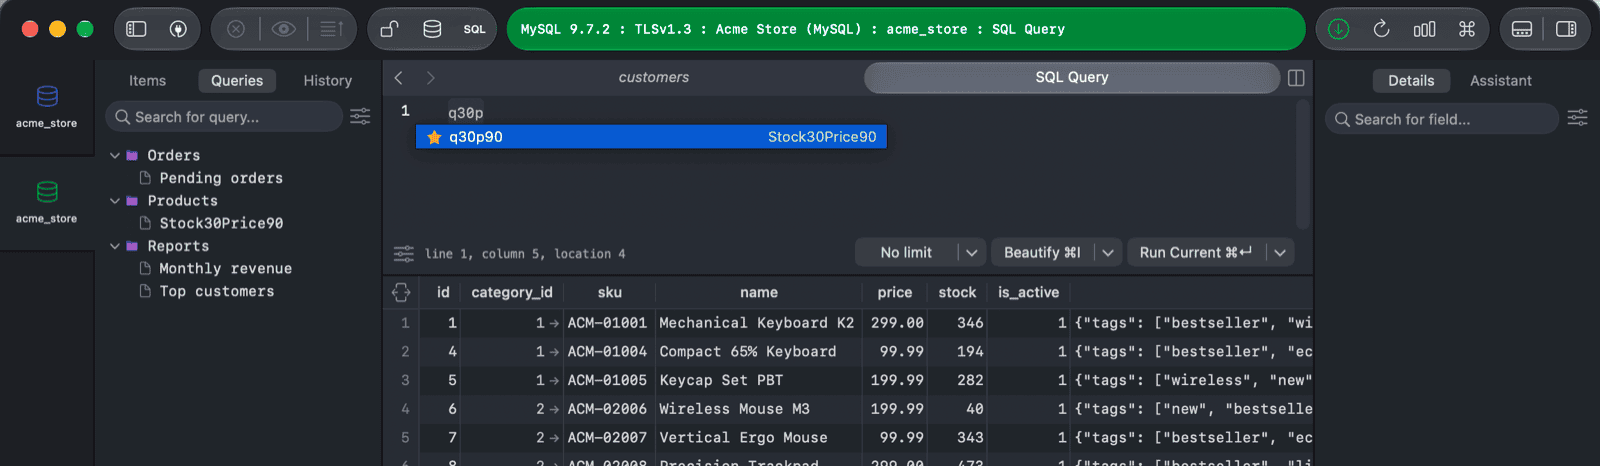Go forward with the right navigation chevron
Screen dimensions: 1600x466
pos(431,77)
